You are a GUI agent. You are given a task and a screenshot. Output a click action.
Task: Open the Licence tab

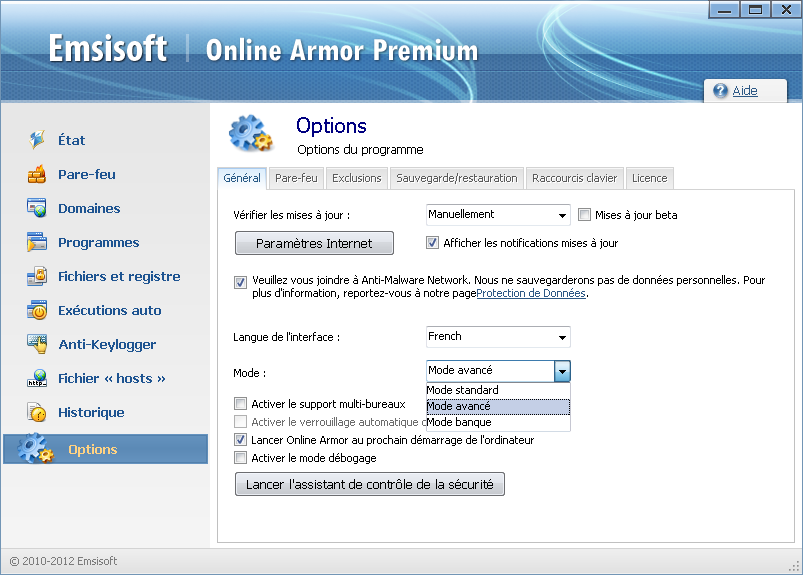(649, 178)
